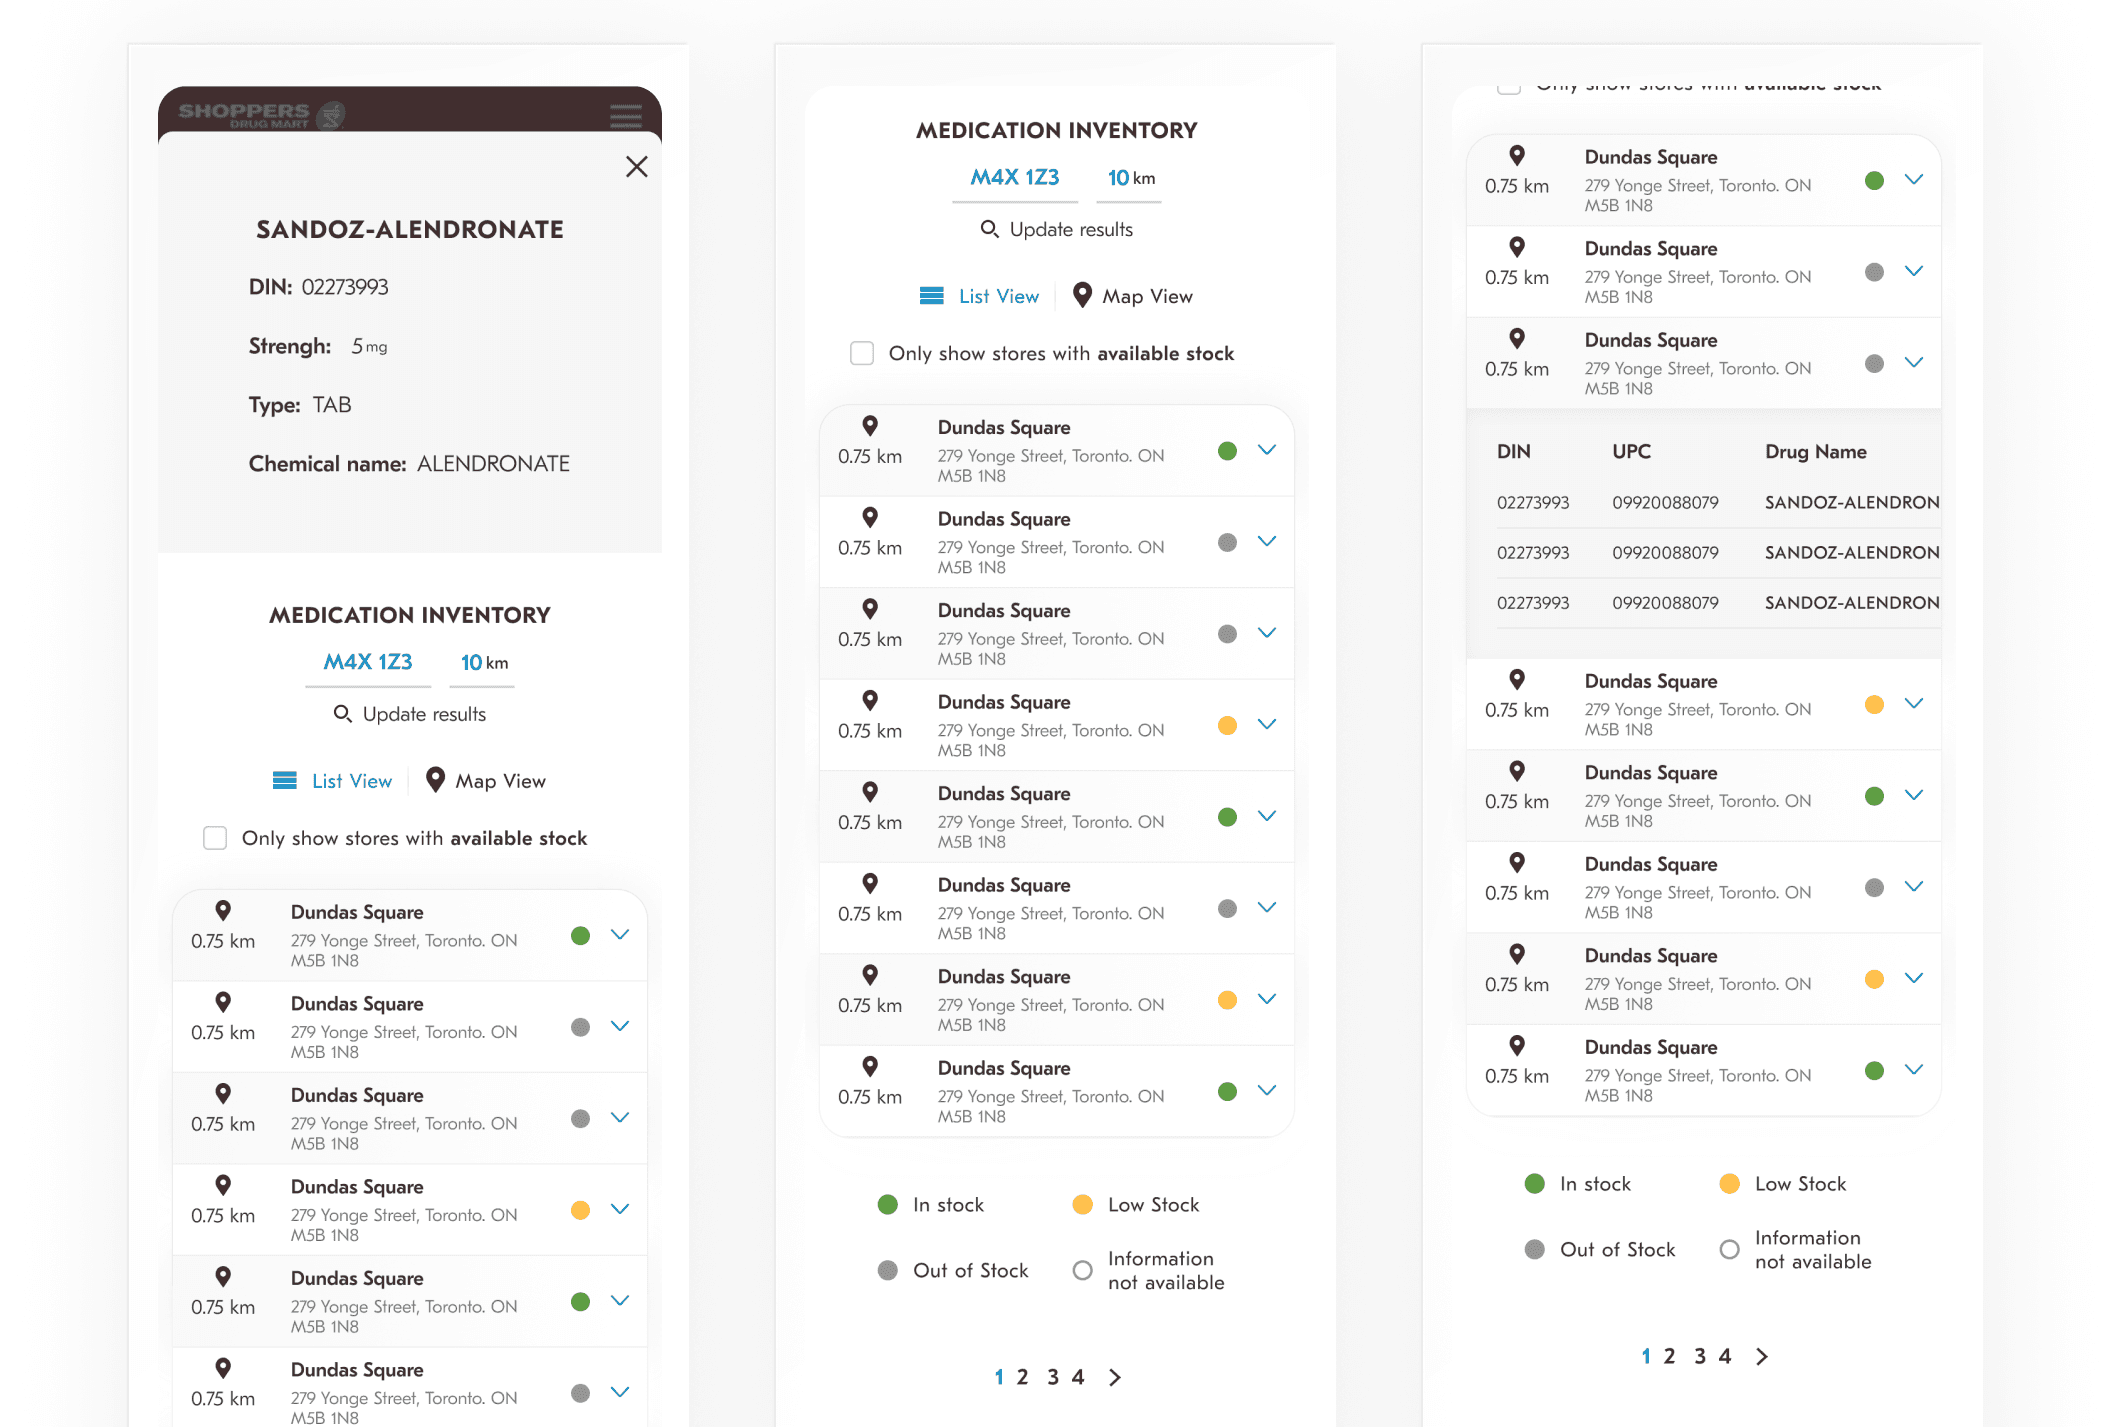Expand the last Dundas Square row, middle panel
Image resolution: width=2110 pixels, height=1428 pixels.
(x=1267, y=1090)
